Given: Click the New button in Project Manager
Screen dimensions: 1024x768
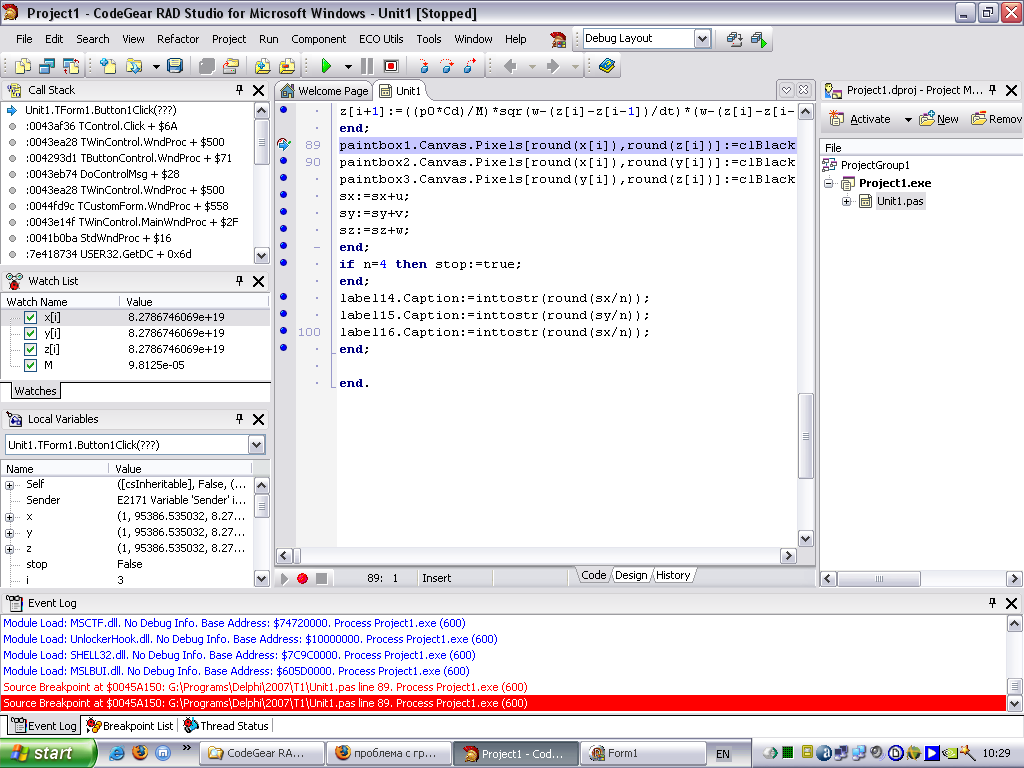Looking at the screenshot, I should point(938,119).
